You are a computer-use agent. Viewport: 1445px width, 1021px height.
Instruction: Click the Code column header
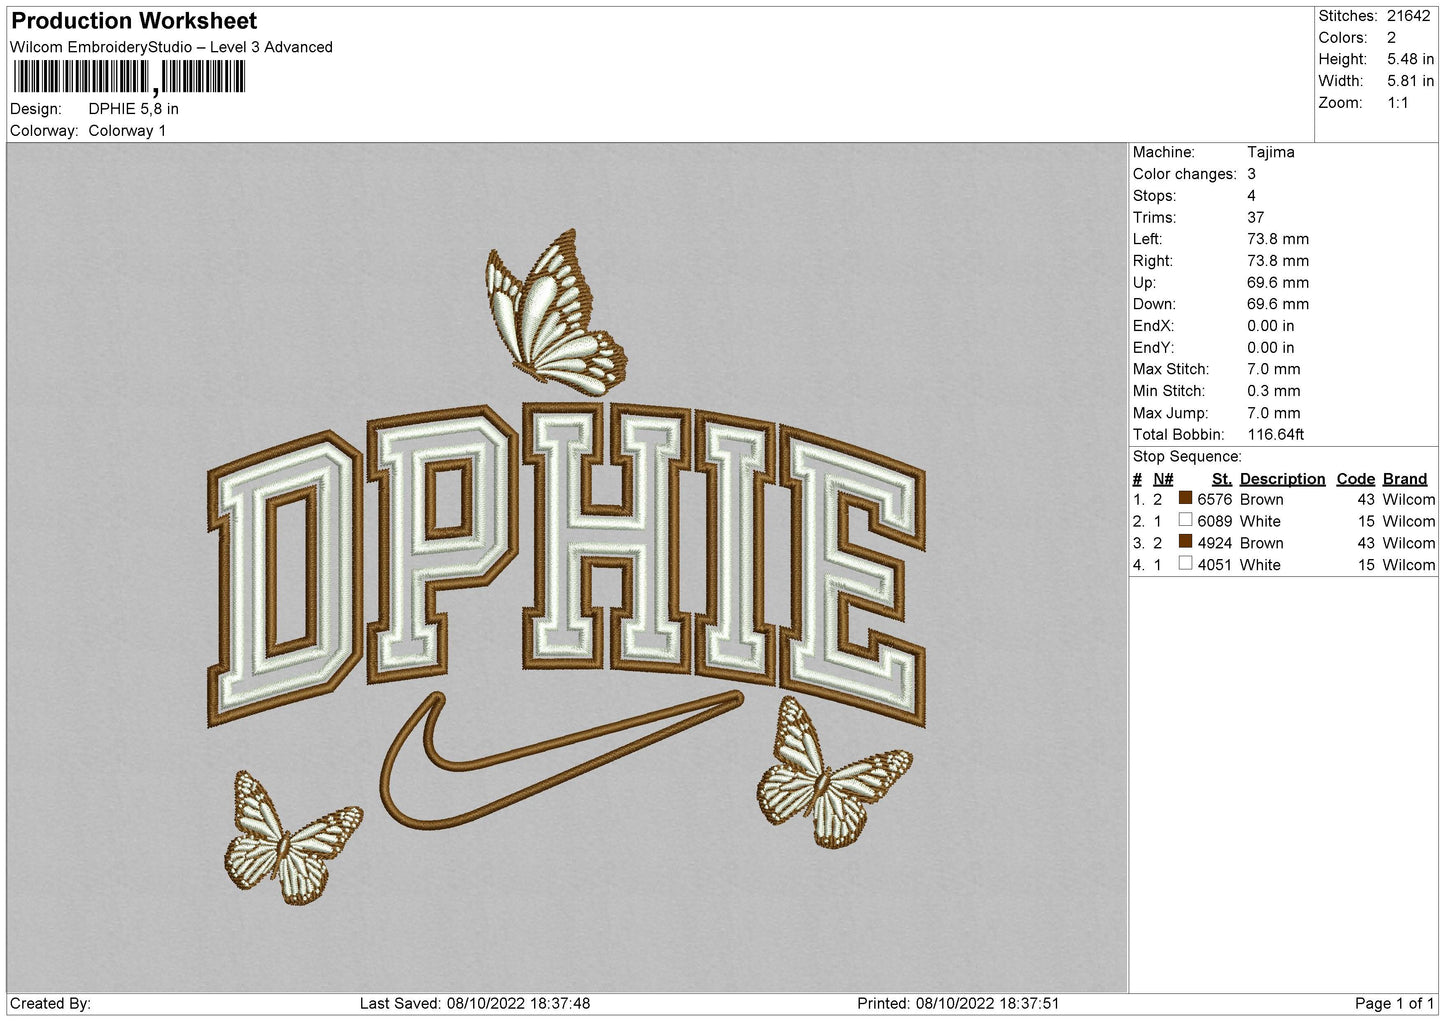tap(1356, 479)
